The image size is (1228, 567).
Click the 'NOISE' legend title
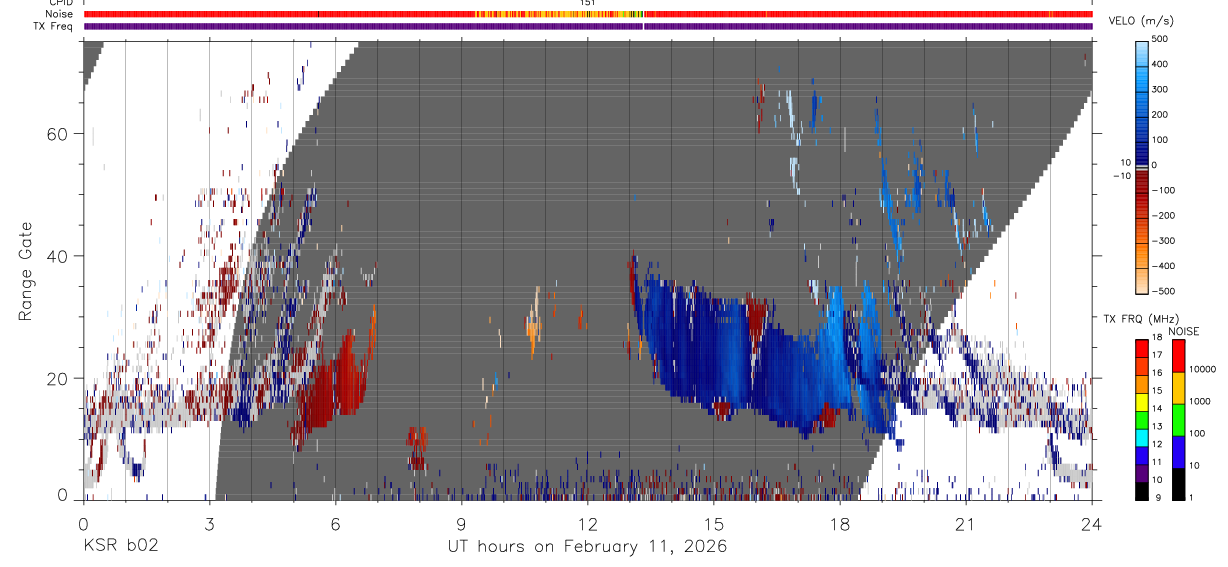[x=1184, y=331]
